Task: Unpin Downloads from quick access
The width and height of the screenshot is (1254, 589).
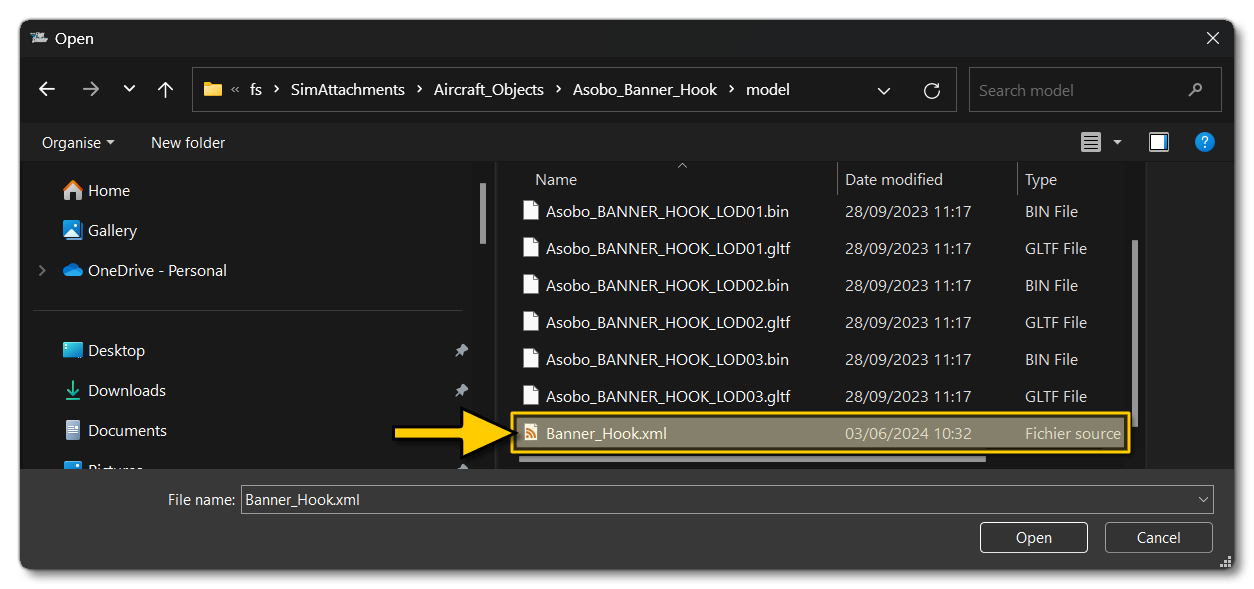Action: tap(461, 390)
